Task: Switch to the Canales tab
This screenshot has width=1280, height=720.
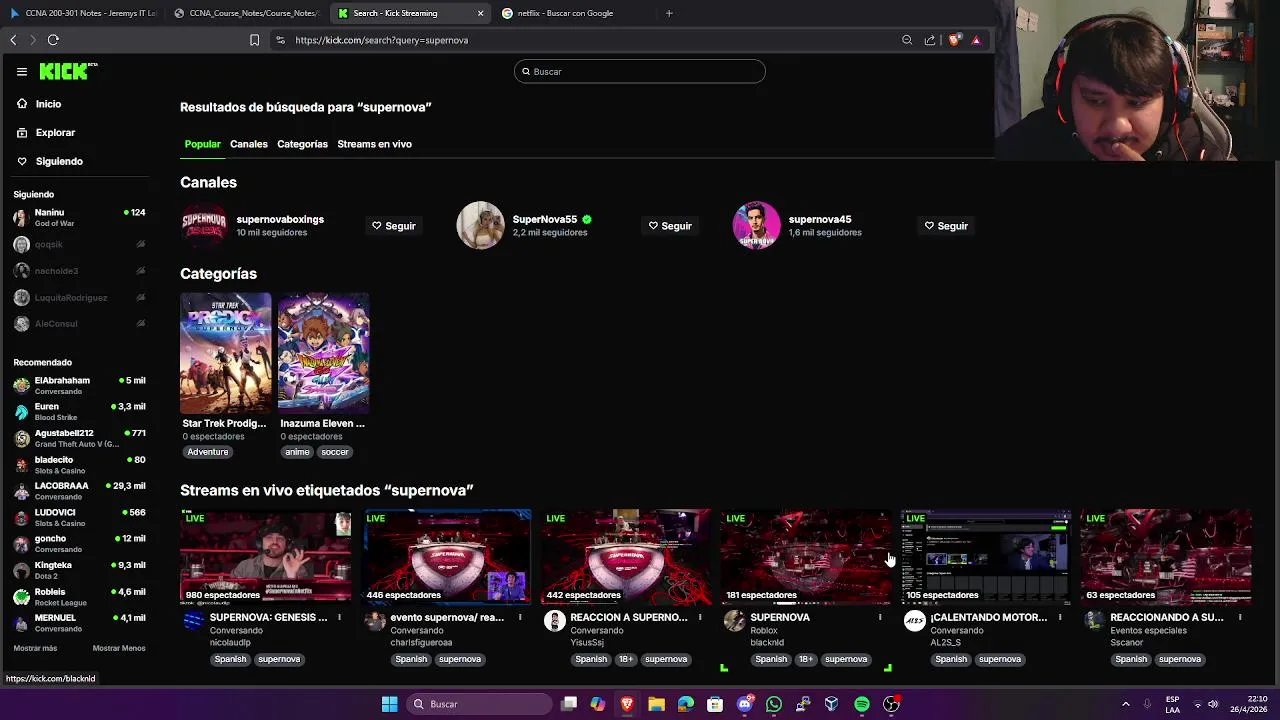Action: coord(249,144)
